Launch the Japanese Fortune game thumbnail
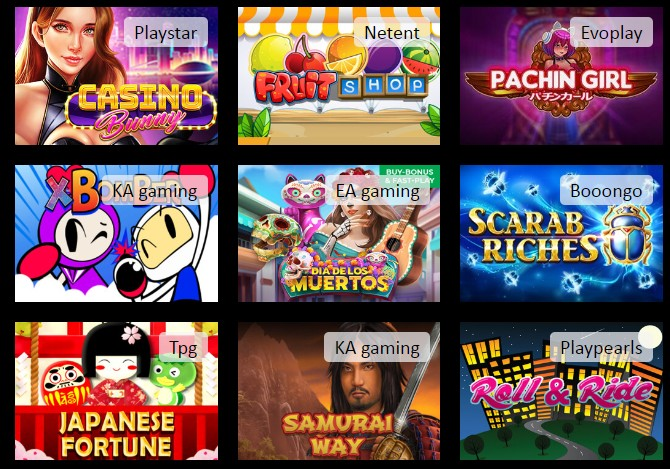 (x=116, y=391)
